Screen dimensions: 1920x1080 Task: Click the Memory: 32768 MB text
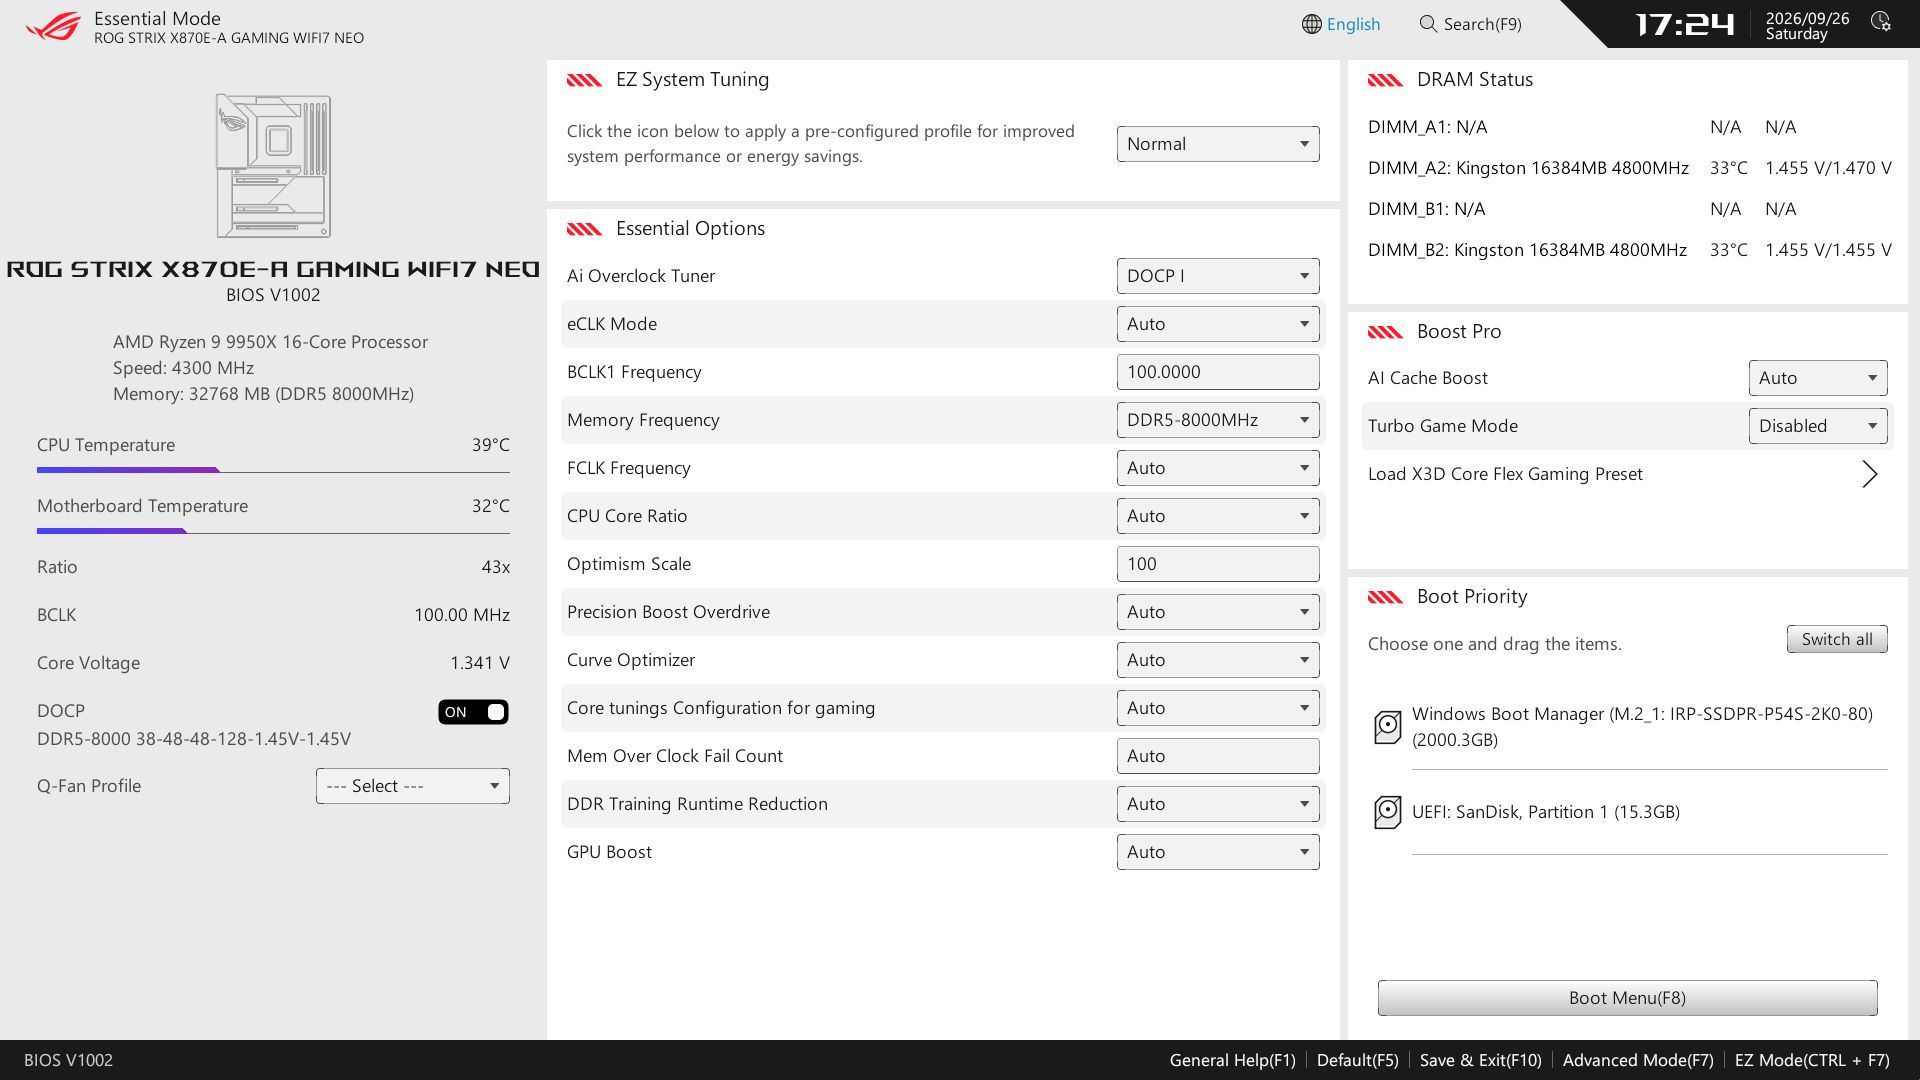pyautogui.click(x=263, y=394)
